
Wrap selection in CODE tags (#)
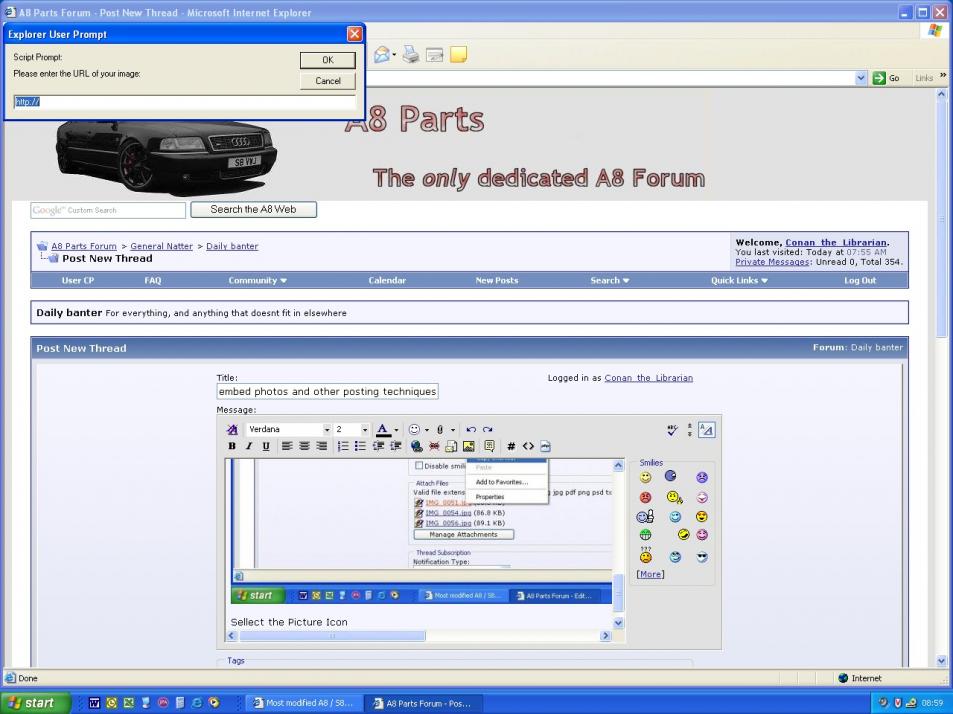click(x=511, y=446)
